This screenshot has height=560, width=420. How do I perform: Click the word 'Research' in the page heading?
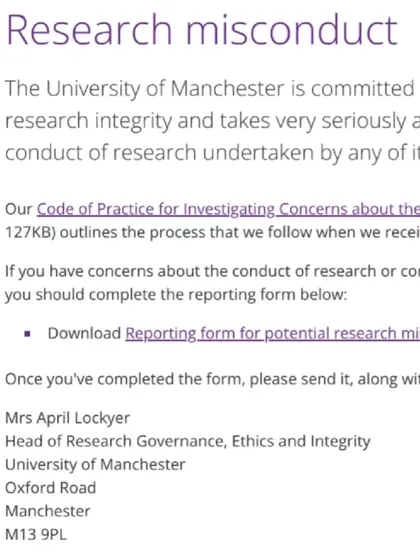[x=89, y=29]
